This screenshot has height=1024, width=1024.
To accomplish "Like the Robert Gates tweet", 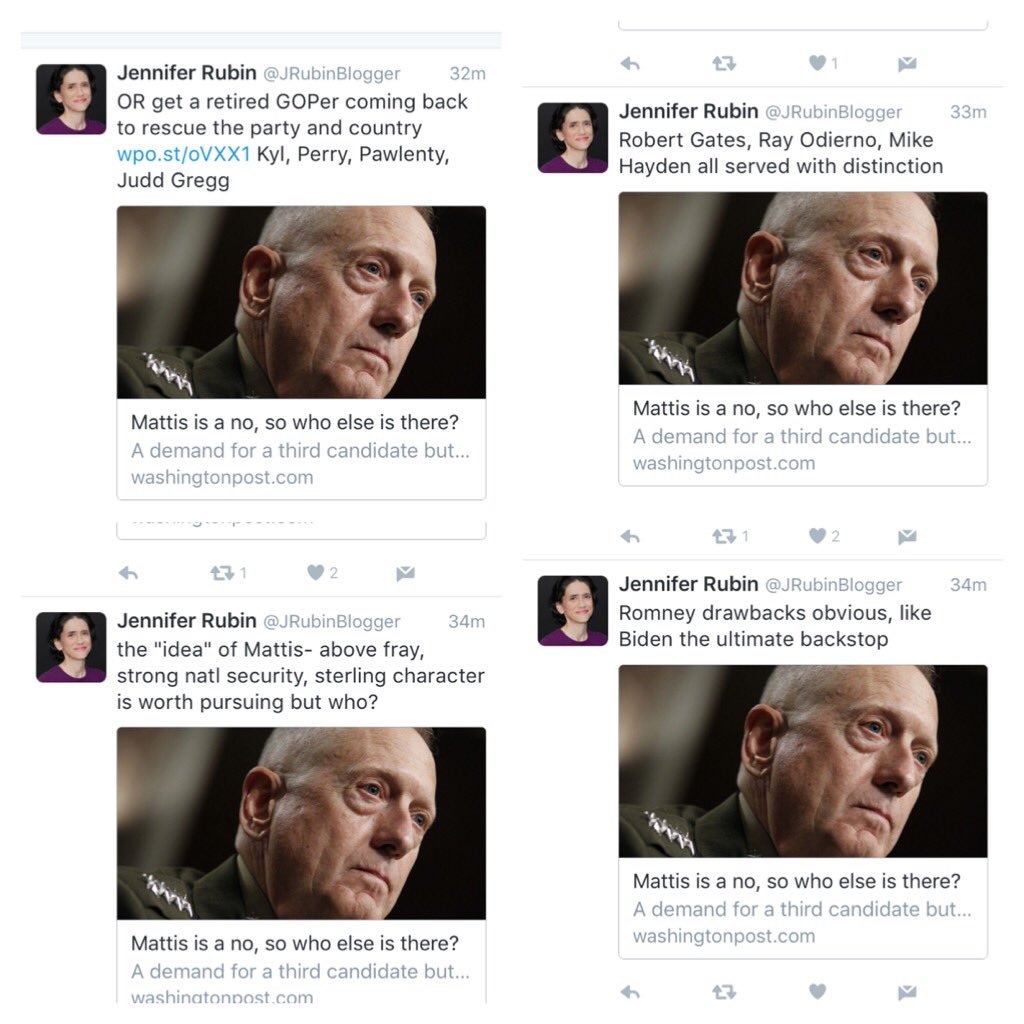I will [817, 536].
